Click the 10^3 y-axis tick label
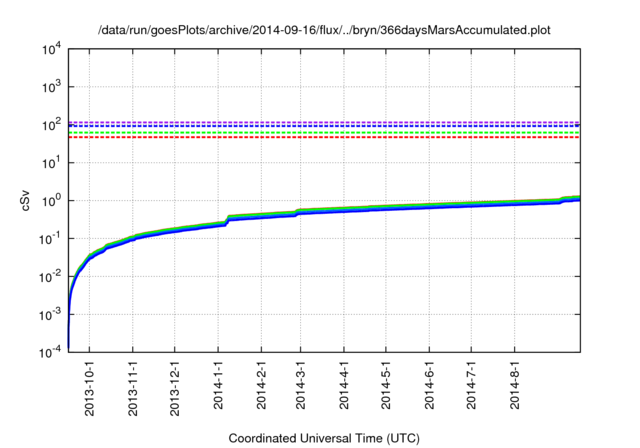This screenshot has height=448, width=640. [x=51, y=87]
